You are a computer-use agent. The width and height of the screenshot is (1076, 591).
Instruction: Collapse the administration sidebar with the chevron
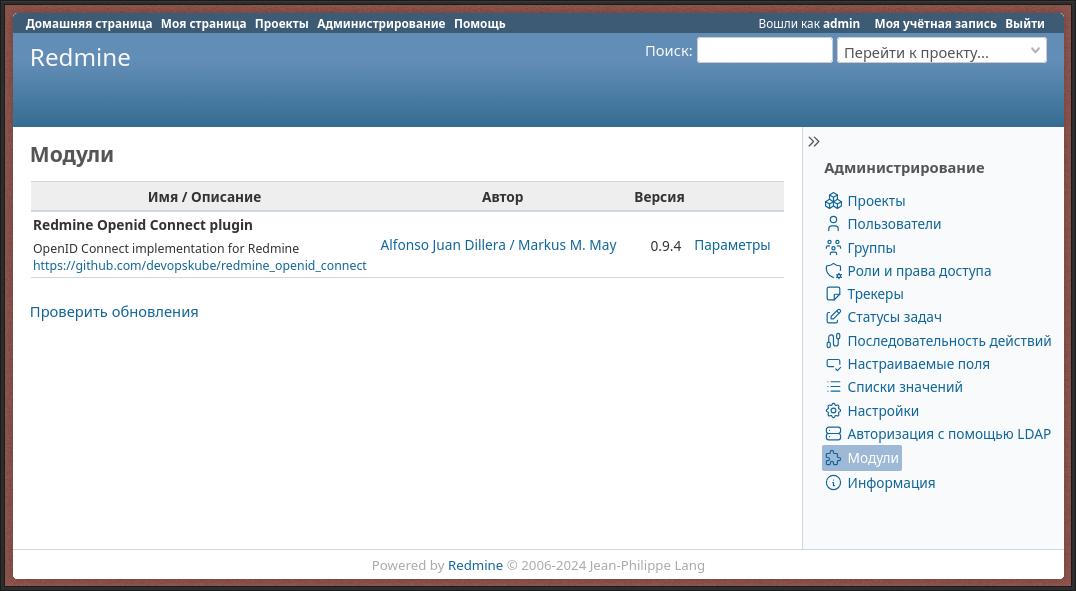click(x=814, y=142)
